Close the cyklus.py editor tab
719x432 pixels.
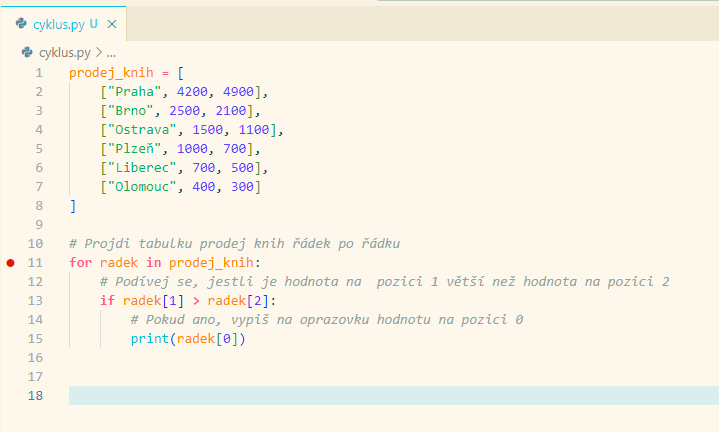pyautogui.click(x=111, y=23)
